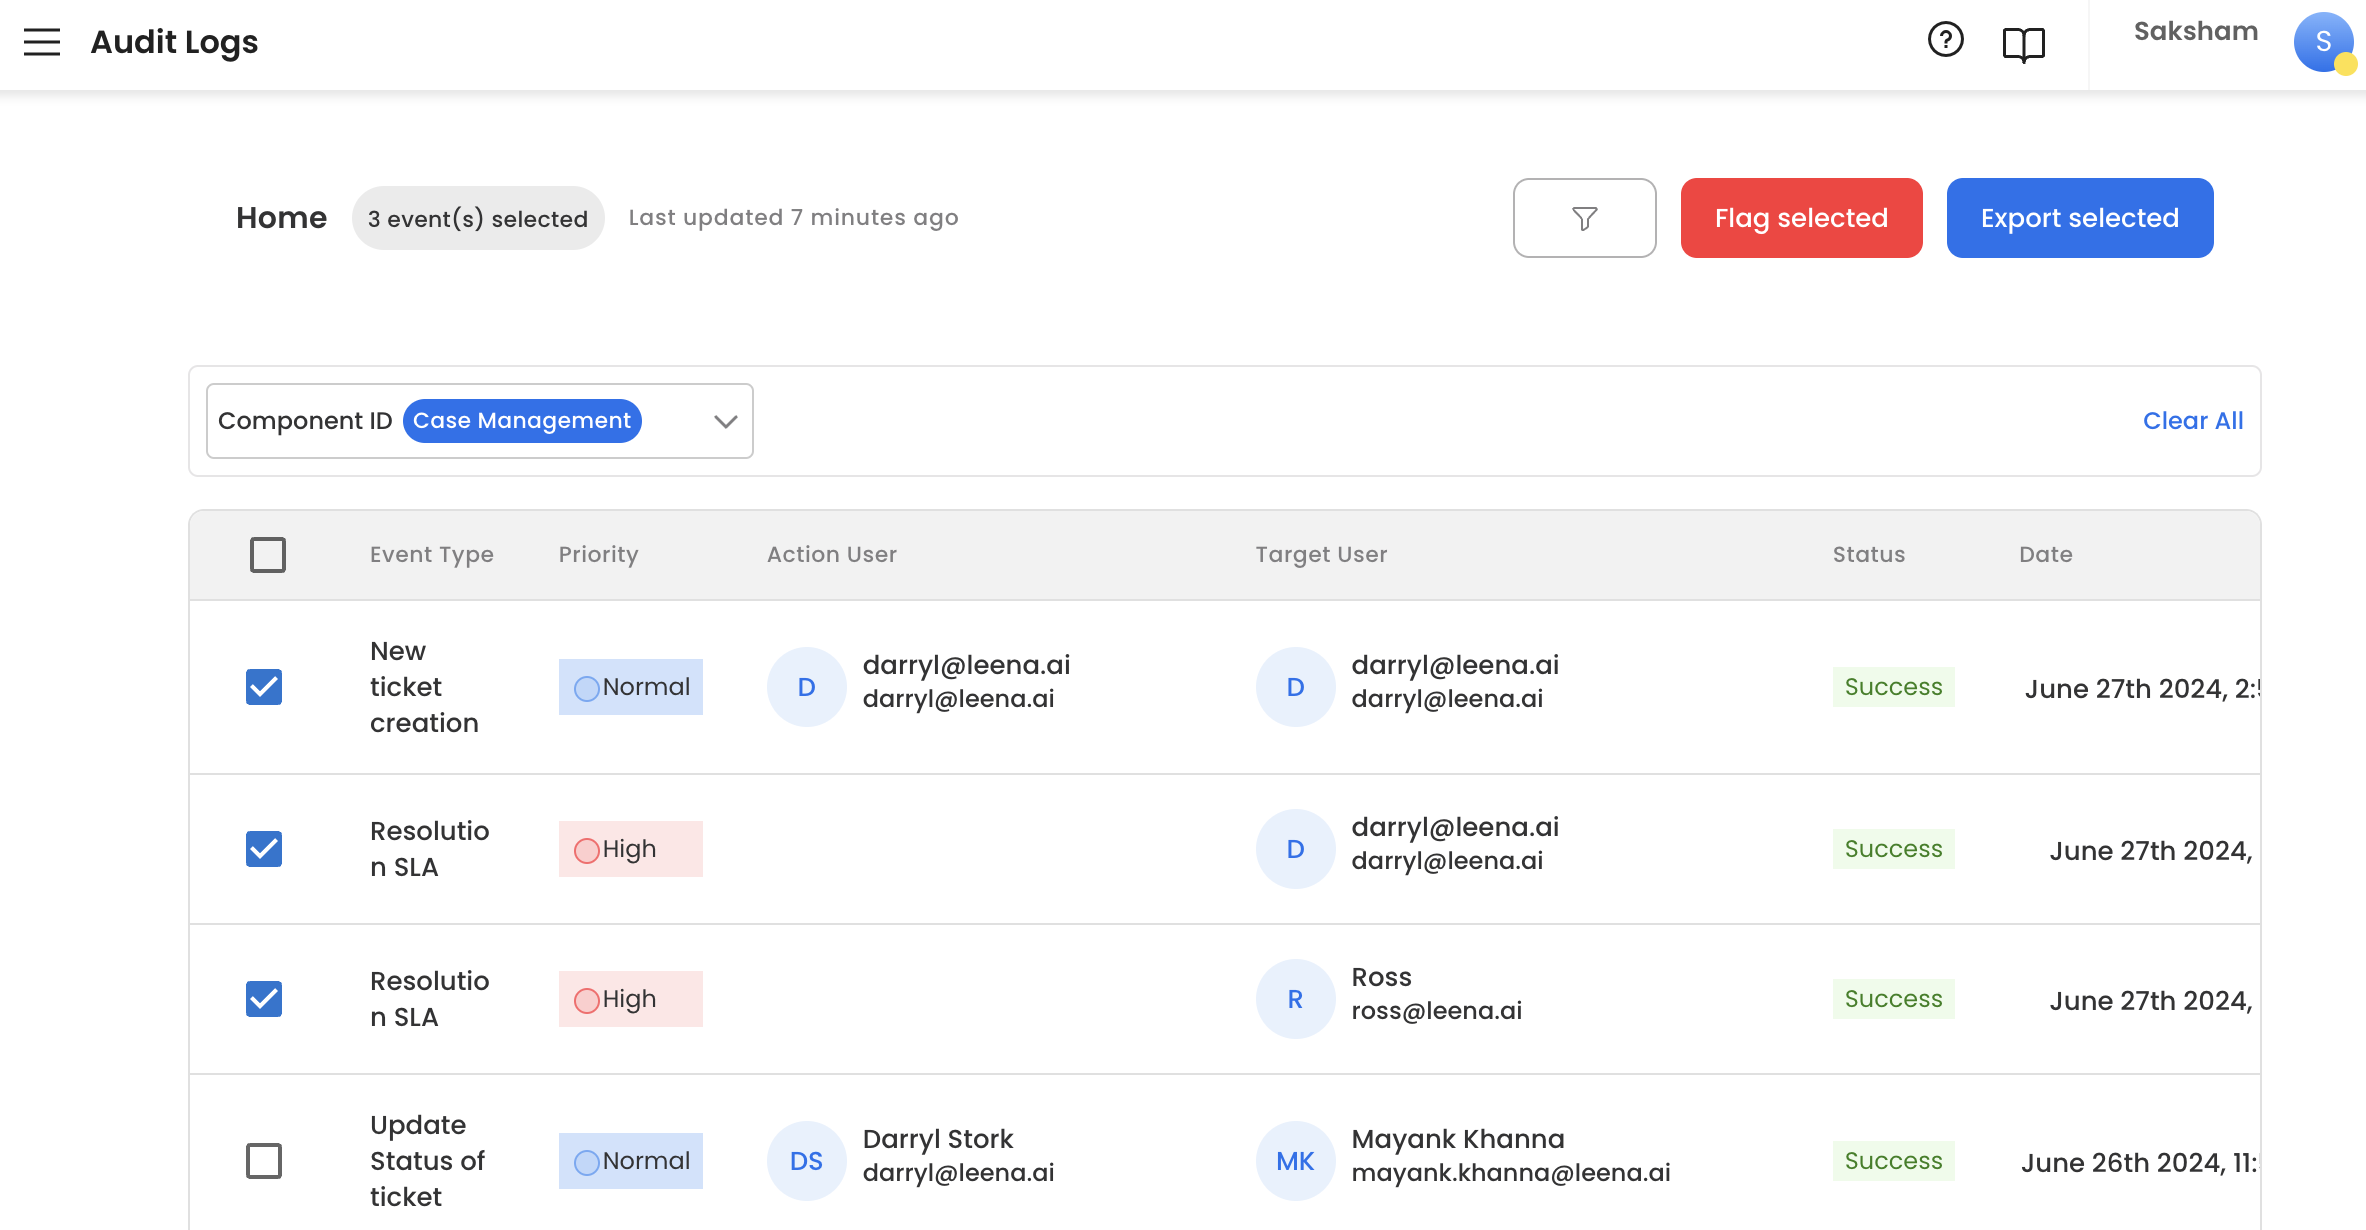Click darryl's D avatar in Action User column
The image size is (2366, 1230).
(x=806, y=687)
